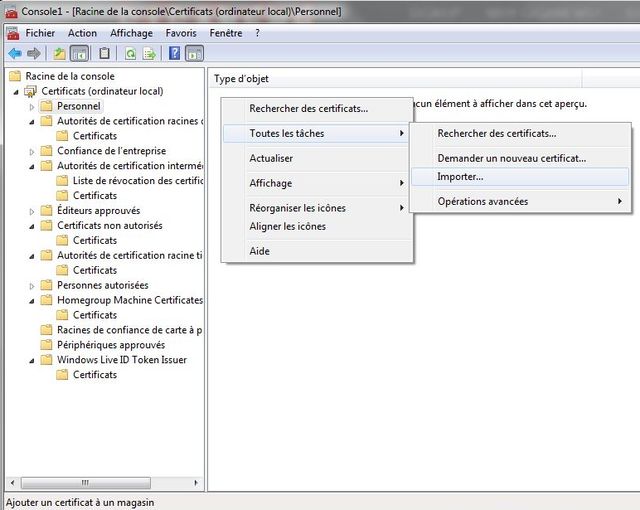Click the Certificats (ordinateur local) certificate icon
640x510 pixels.
pos(30,91)
